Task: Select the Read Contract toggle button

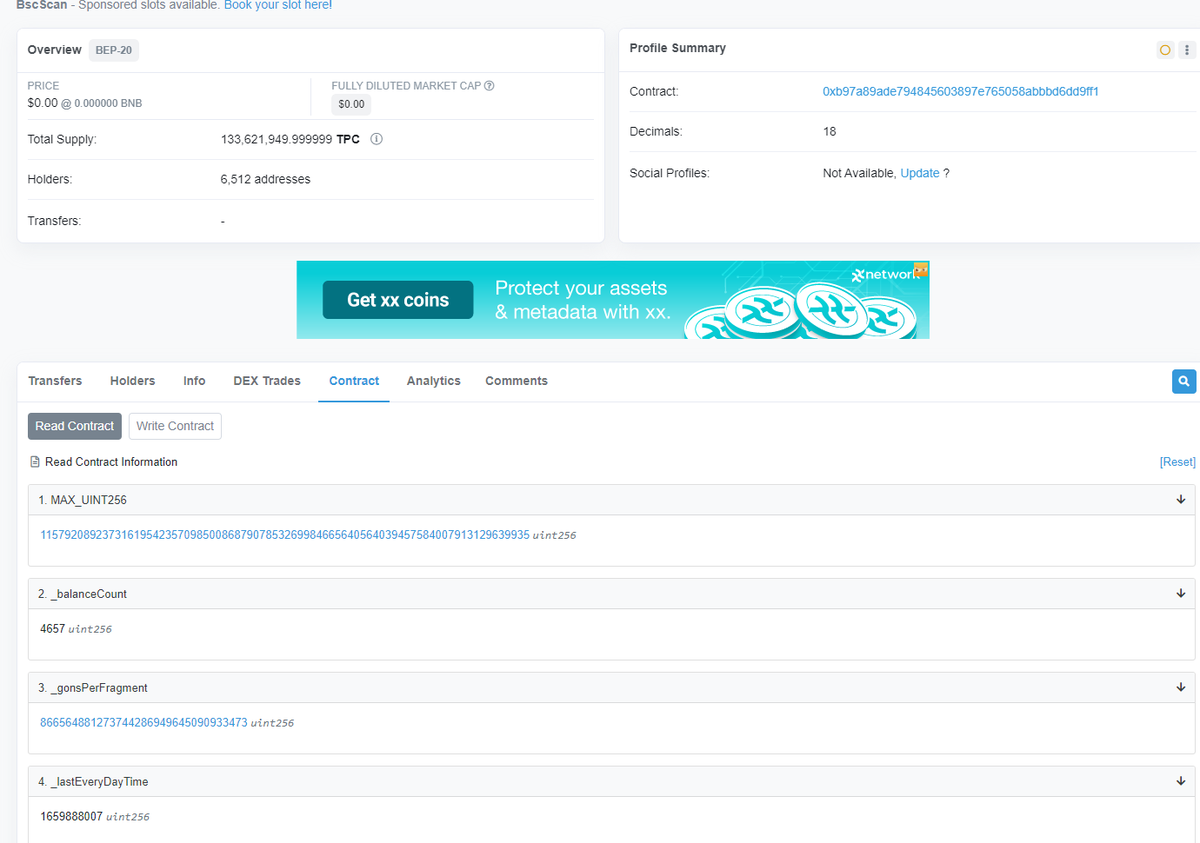Action: coord(74,426)
